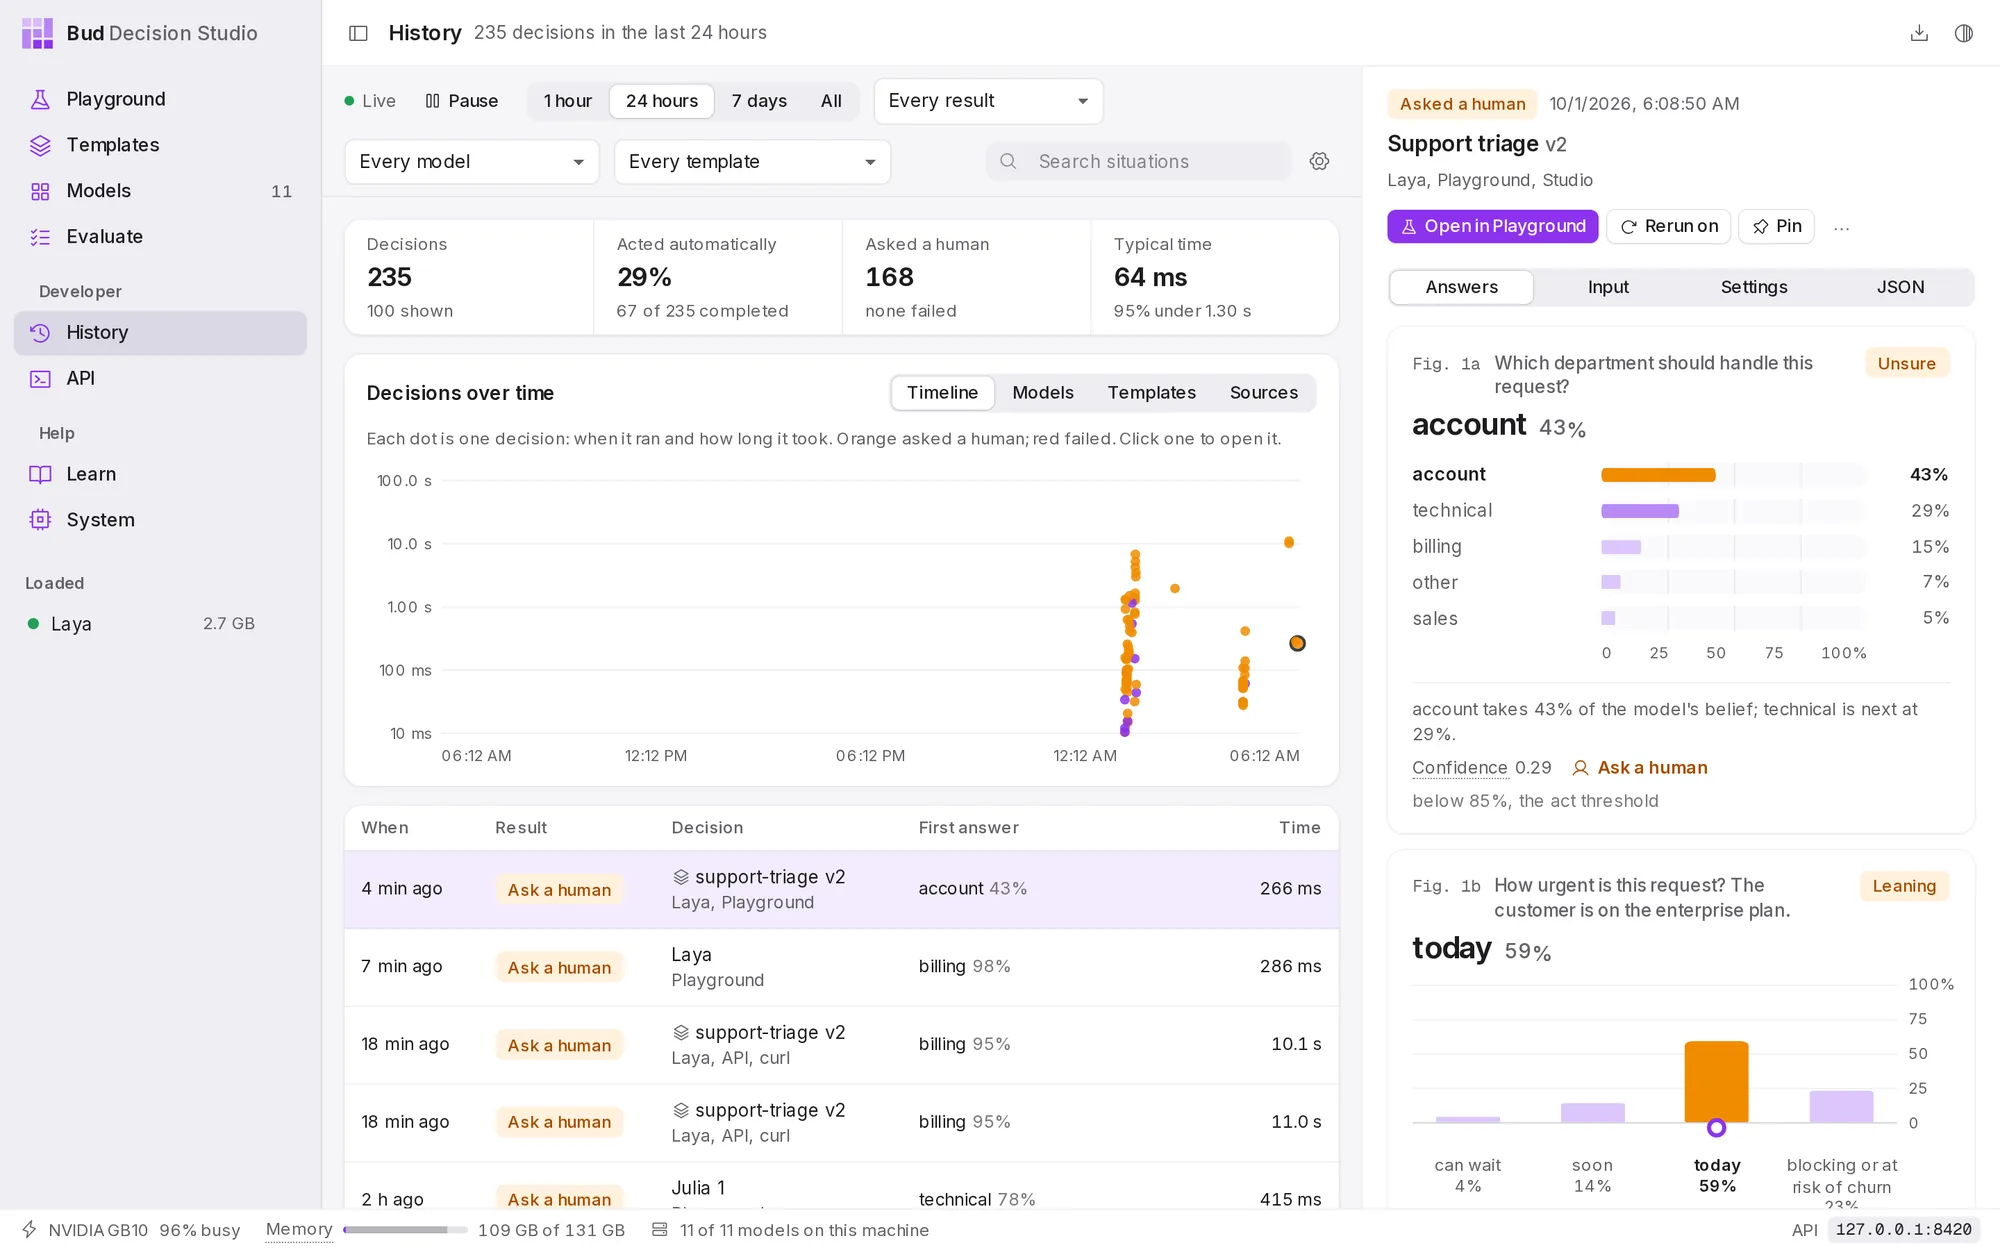Image resolution: width=2000 pixels, height=1250 pixels.
Task: Open the JSON tab in detail panel
Action: (x=1900, y=287)
